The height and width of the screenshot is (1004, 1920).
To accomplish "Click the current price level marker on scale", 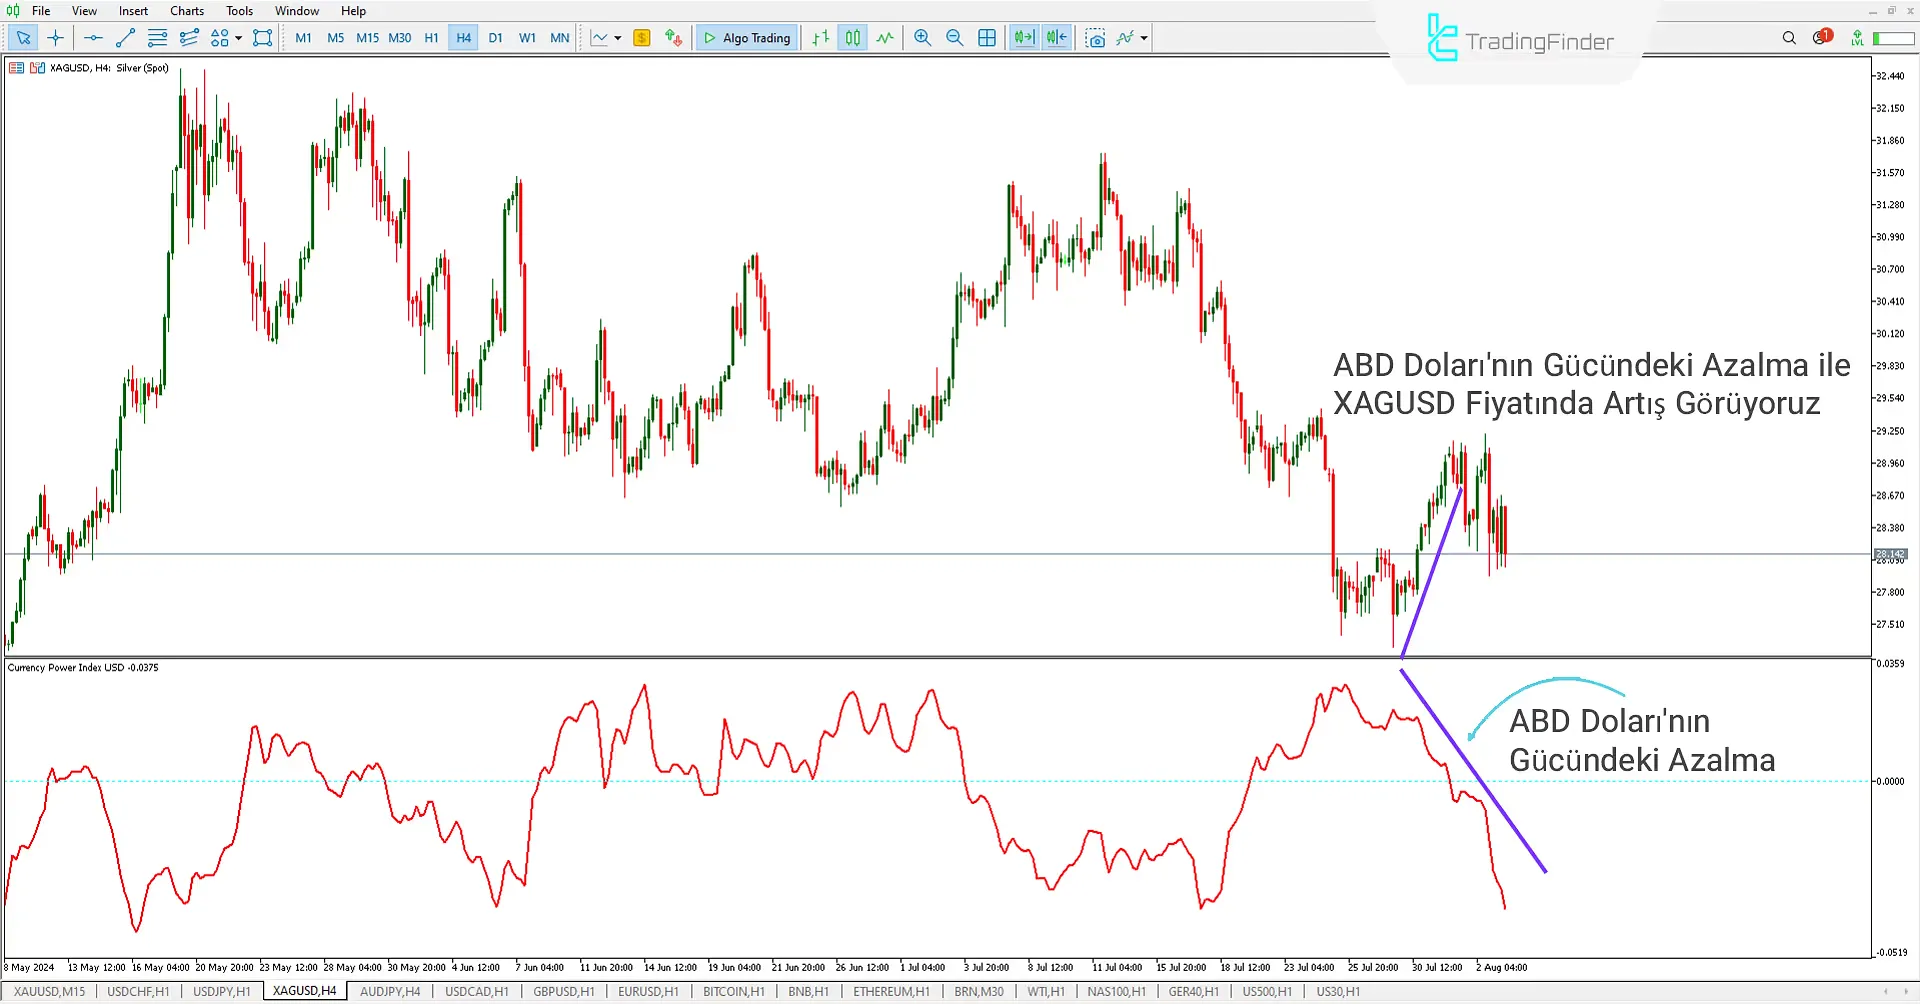I will [1890, 554].
